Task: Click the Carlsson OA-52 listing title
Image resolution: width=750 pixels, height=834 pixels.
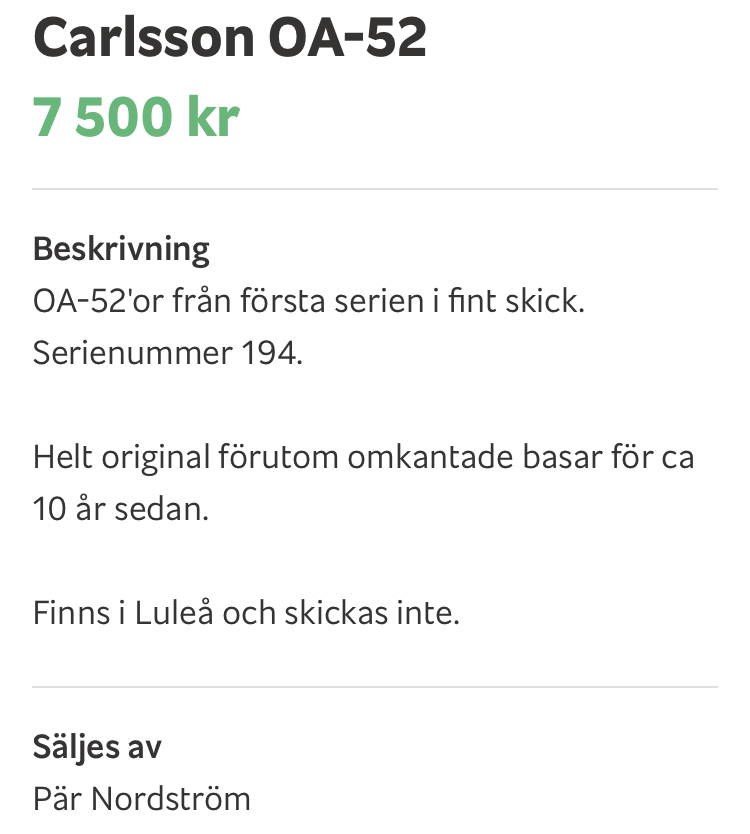Action: [x=230, y=37]
